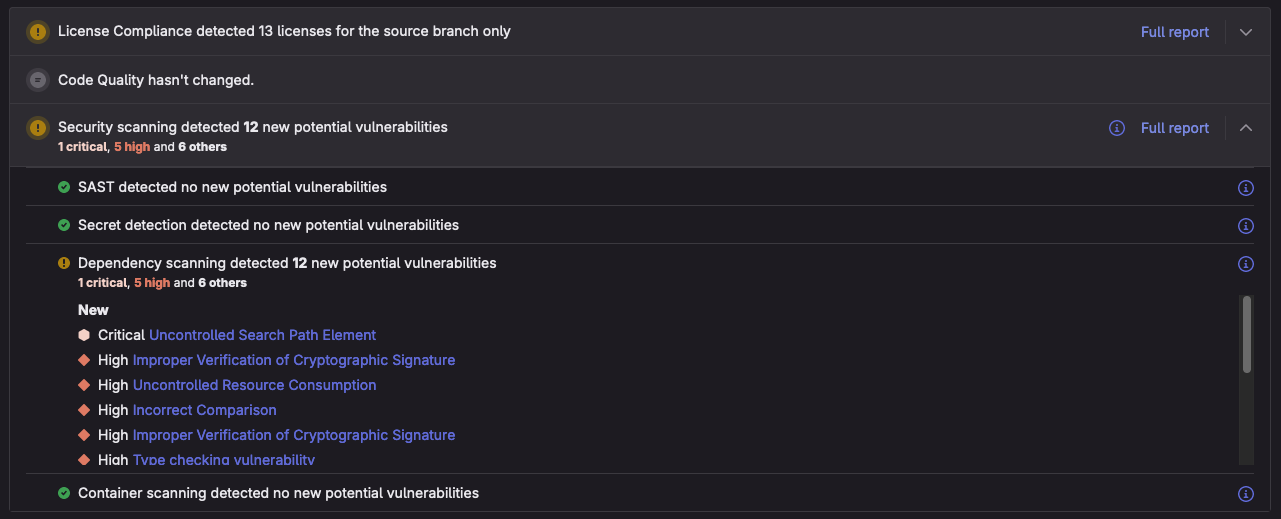Collapse the Security scanning section chevron
Image resolution: width=1281 pixels, height=519 pixels.
coord(1246,128)
